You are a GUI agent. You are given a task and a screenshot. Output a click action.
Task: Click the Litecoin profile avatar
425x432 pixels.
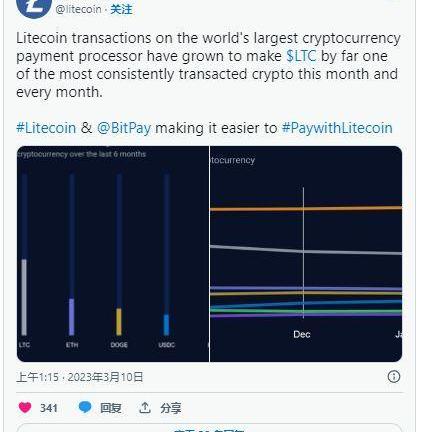(34, 7)
